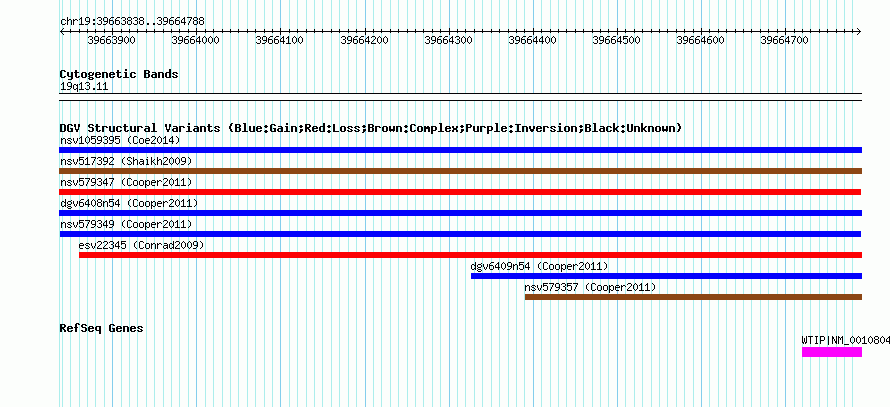Click ruler position 39664200
The image size is (890, 407).
[x=364, y=40]
